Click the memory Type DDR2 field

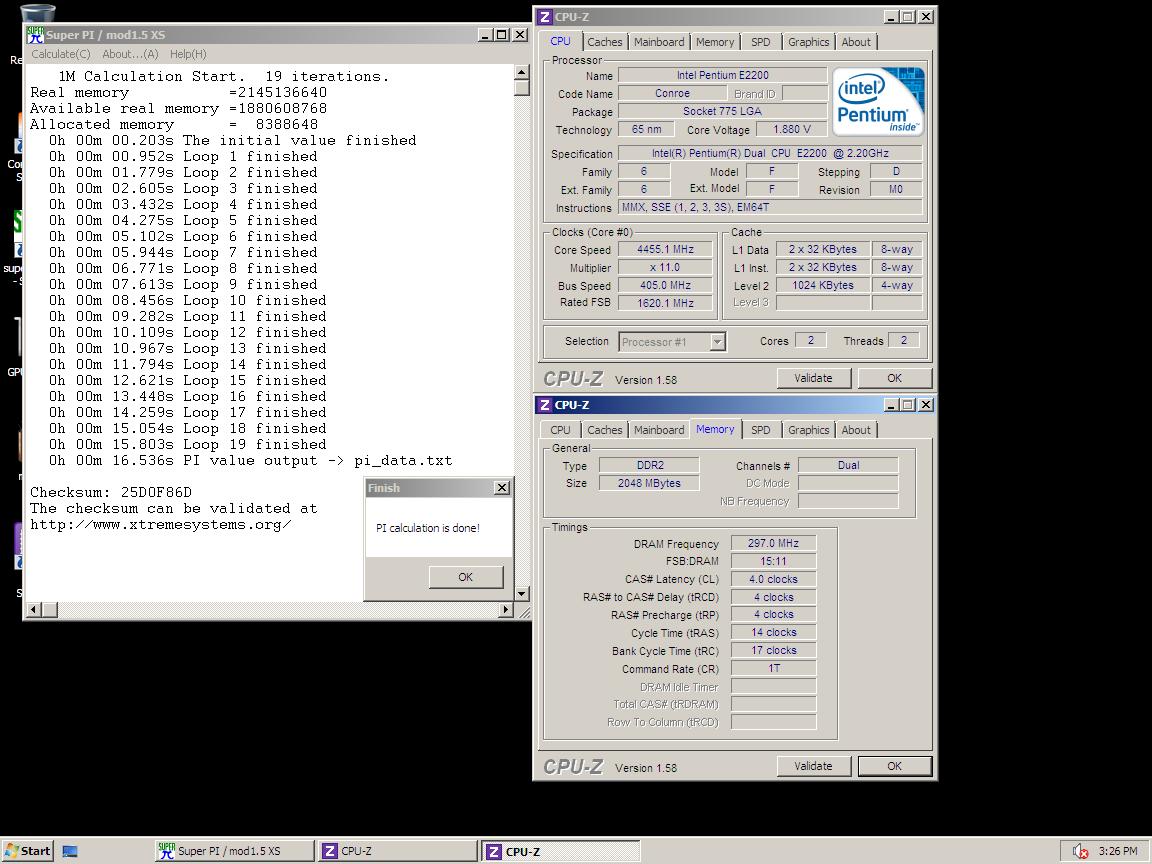click(x=649, y=465)
